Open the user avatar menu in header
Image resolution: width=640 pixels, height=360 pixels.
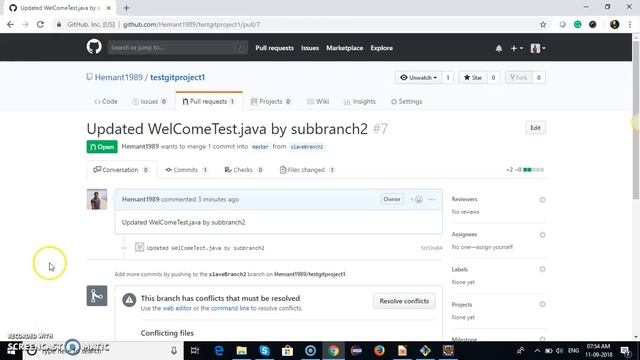(x=538, y=48)
